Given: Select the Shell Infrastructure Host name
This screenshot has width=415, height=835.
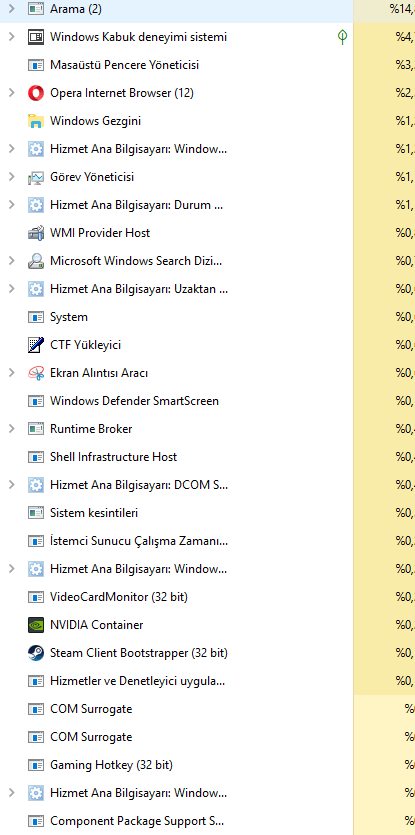Looking at the screenshot, I should tap(113, 457).
